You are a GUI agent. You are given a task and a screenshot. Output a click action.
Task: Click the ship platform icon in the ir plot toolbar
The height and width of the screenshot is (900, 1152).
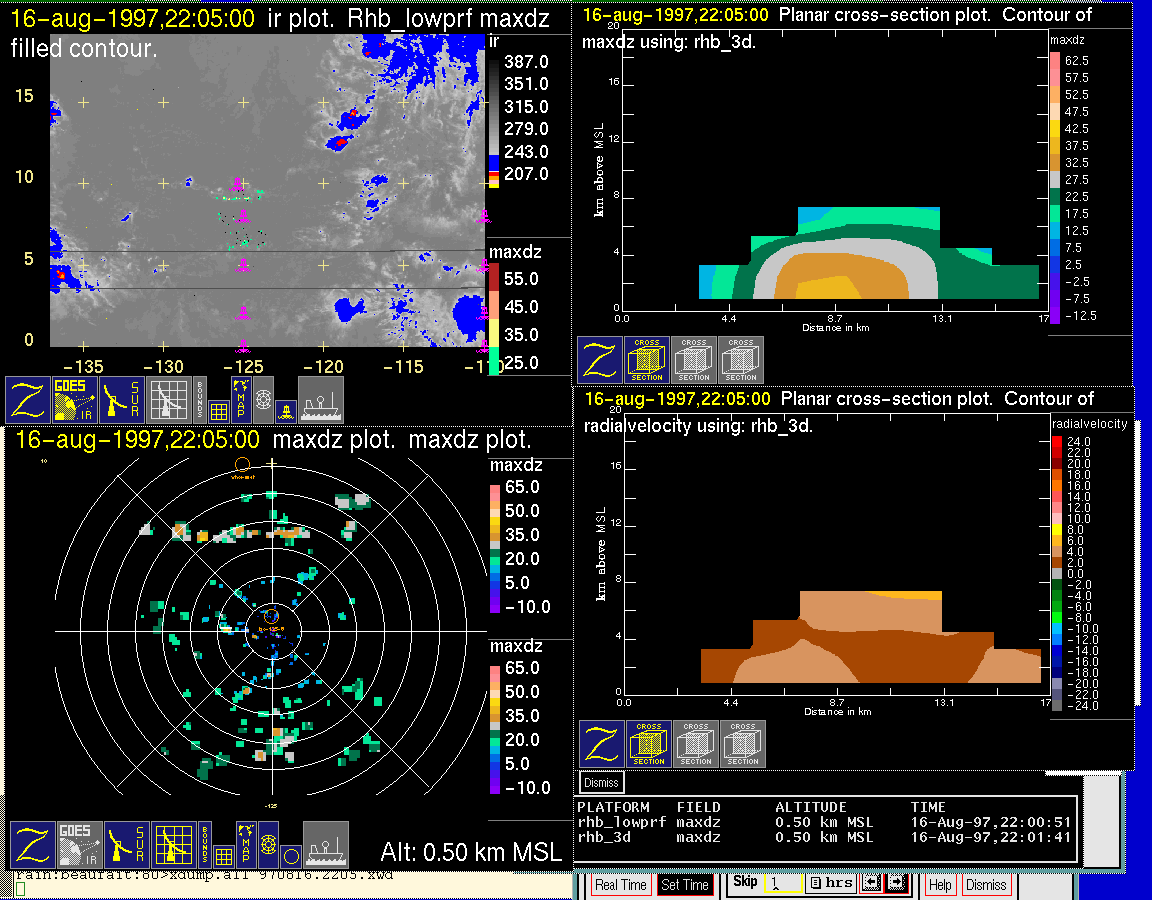[321, 399]
